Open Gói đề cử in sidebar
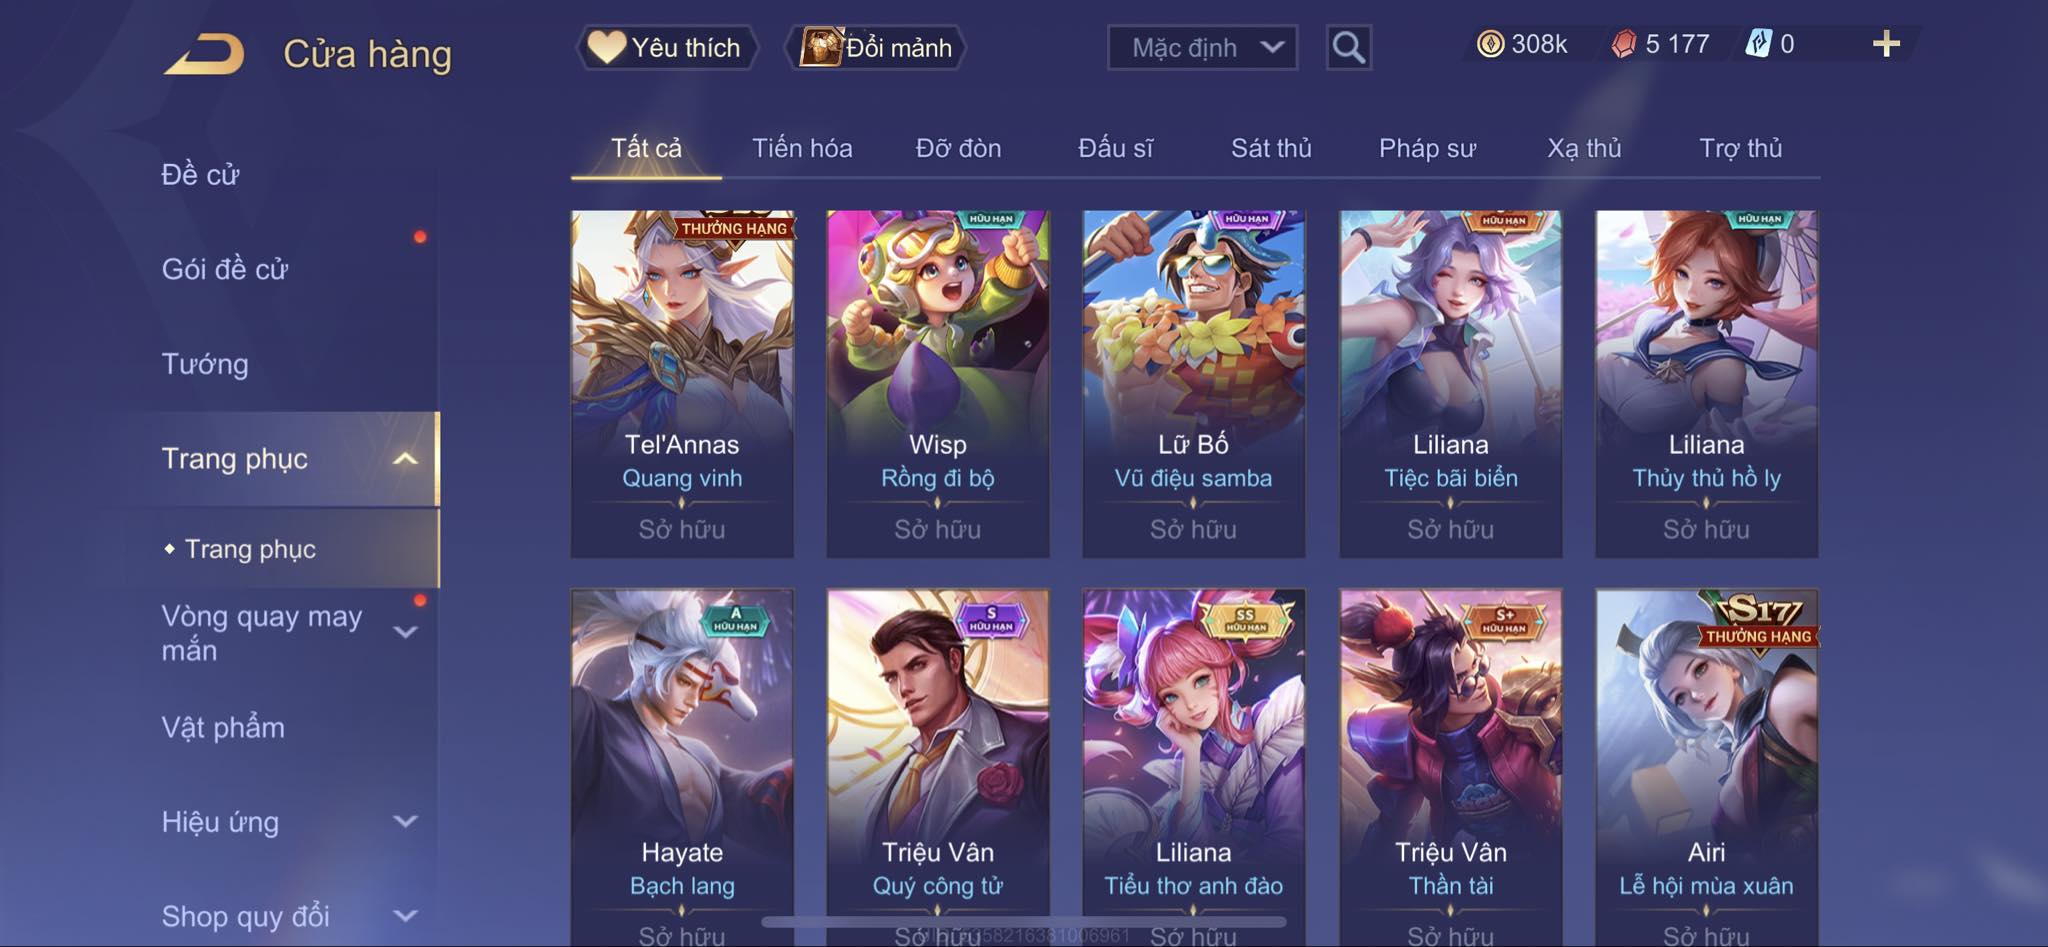 click(225, 269)
